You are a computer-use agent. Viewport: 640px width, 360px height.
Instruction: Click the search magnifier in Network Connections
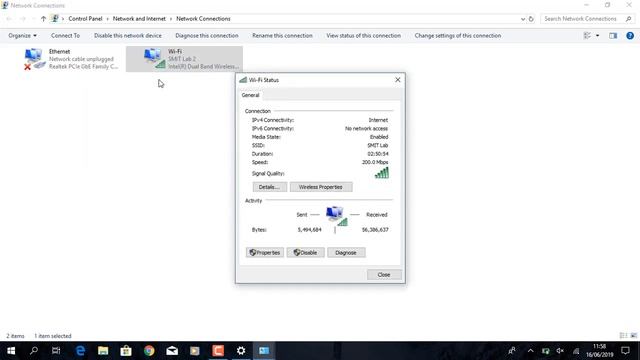pyautogui.click(x=629, y=19)
